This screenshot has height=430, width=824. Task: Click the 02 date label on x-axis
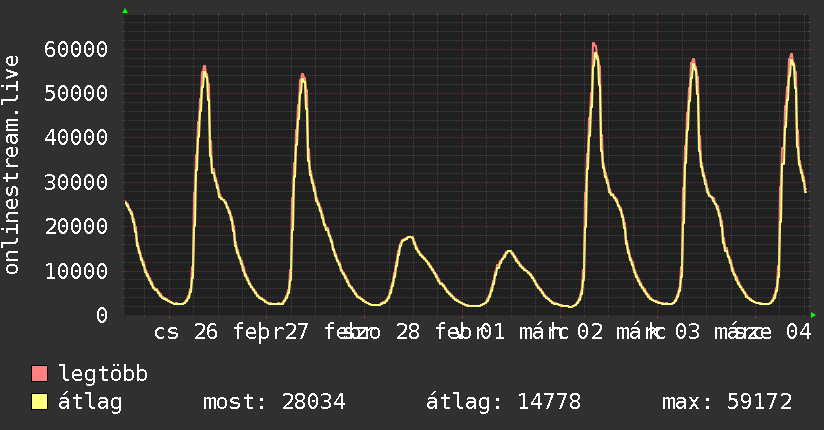point(590,332)
